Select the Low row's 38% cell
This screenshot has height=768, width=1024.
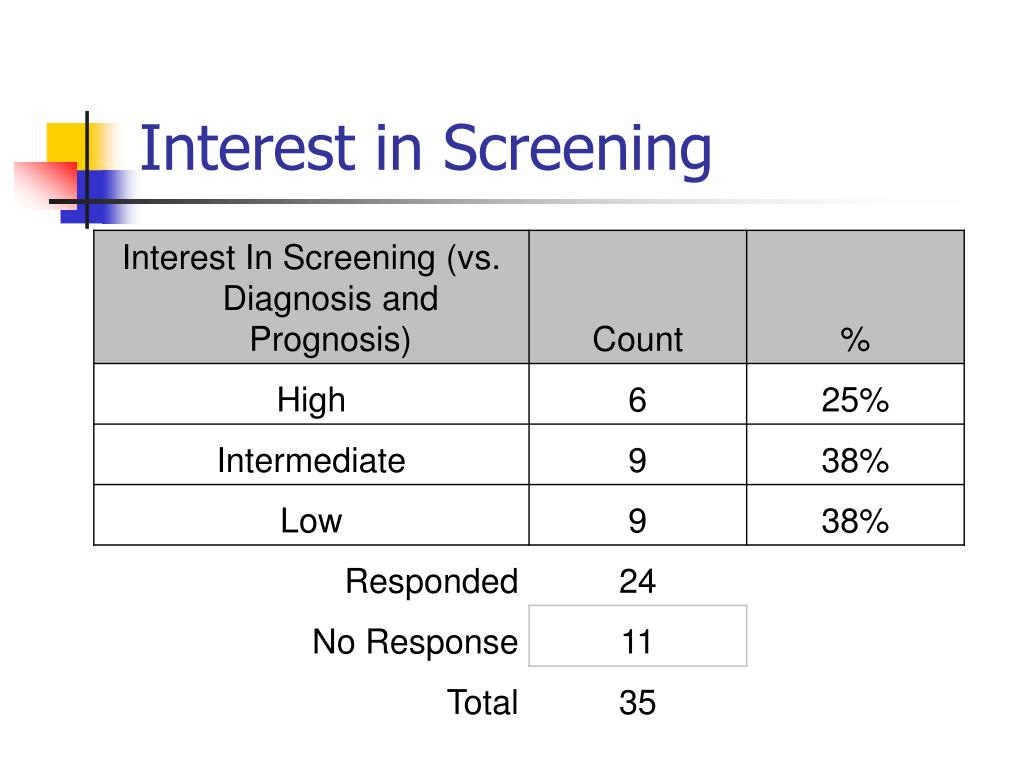[x=856, y=515]
